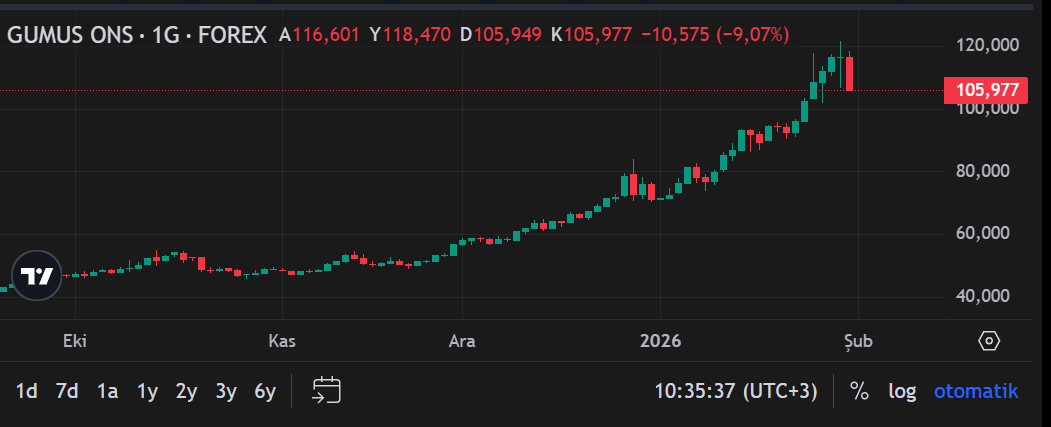This screenshot has height=427, width=1051.
Task: Click the TradingView logo on the chart
Action: [37, 275]
